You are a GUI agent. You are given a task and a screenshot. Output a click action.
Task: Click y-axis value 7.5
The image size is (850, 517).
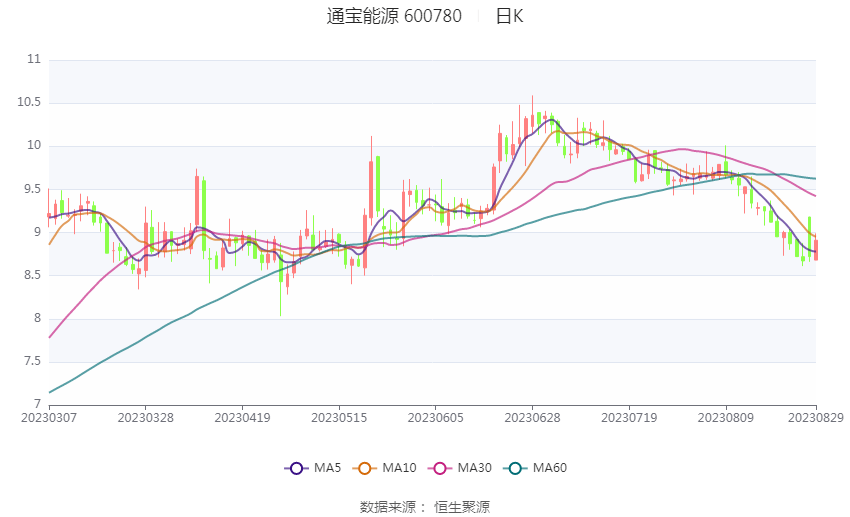click(x=32, y=361)
